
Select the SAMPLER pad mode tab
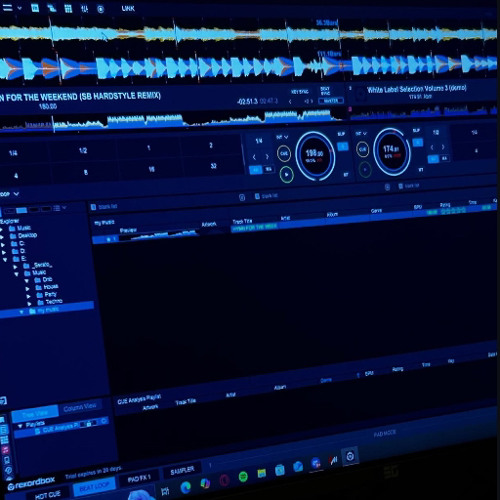[182, 471]
